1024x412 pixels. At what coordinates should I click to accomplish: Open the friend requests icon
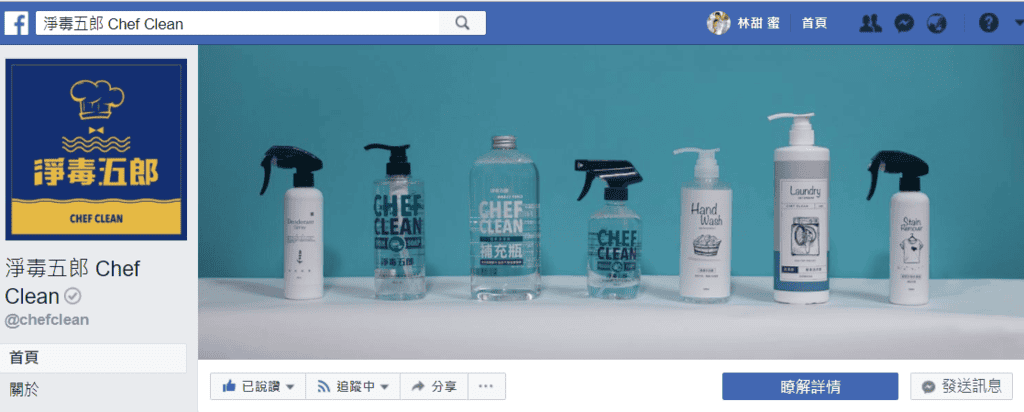pyautogui.click(x=870, y=23)
